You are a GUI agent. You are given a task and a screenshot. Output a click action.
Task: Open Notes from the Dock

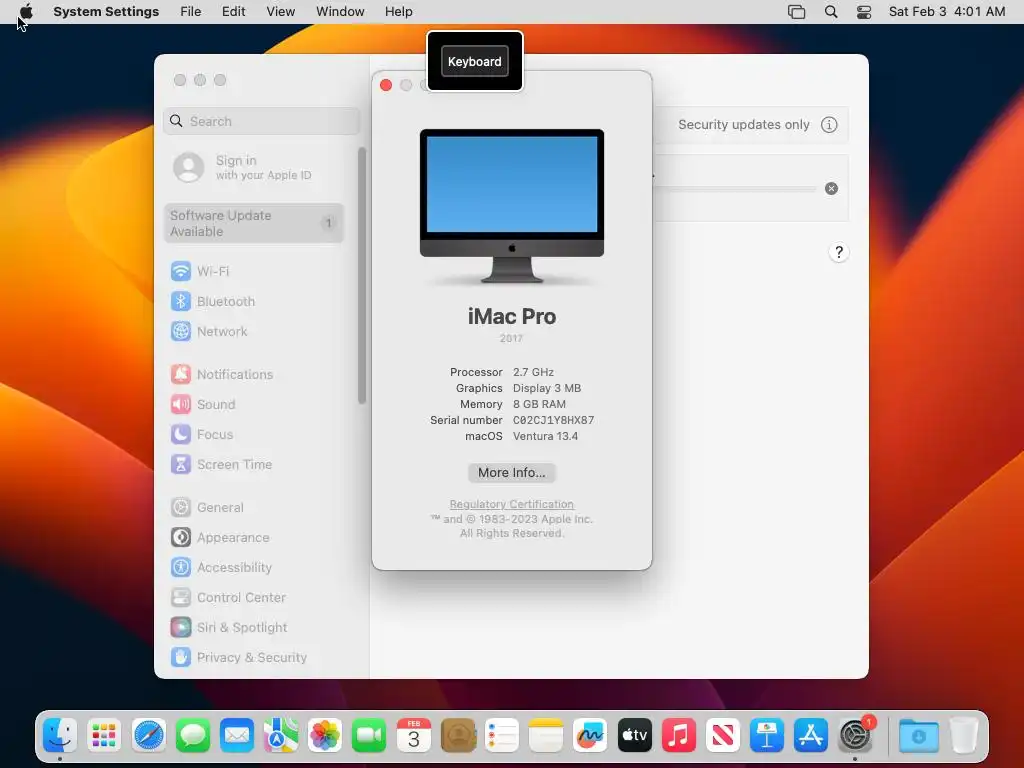(546, 735)
